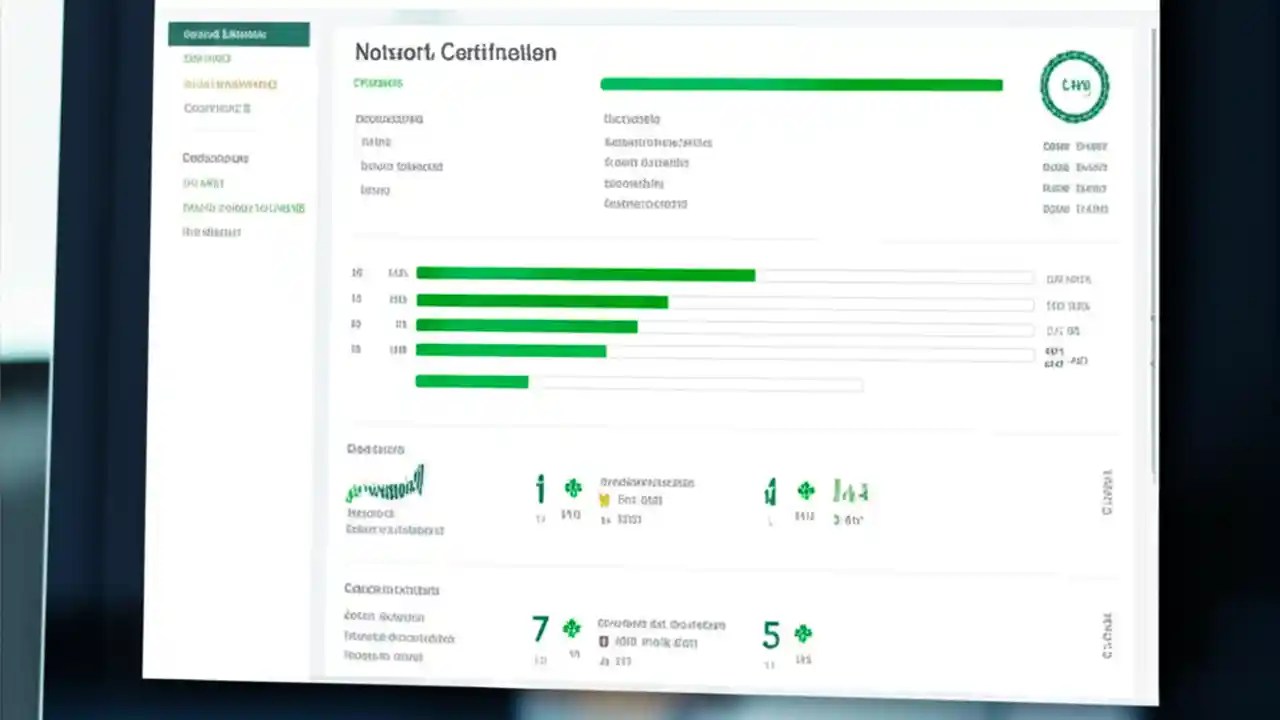Click the dark square icon near the 7 statistic

604,641
